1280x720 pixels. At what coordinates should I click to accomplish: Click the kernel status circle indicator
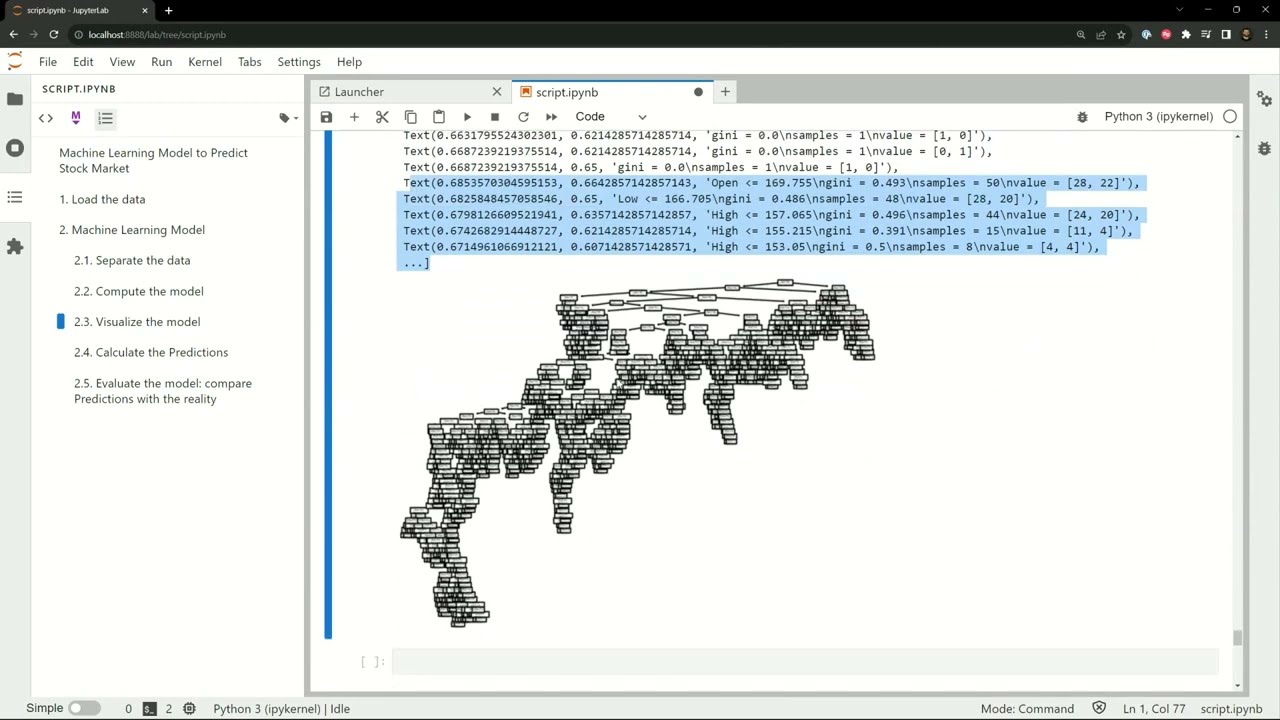click(1230, 117)
